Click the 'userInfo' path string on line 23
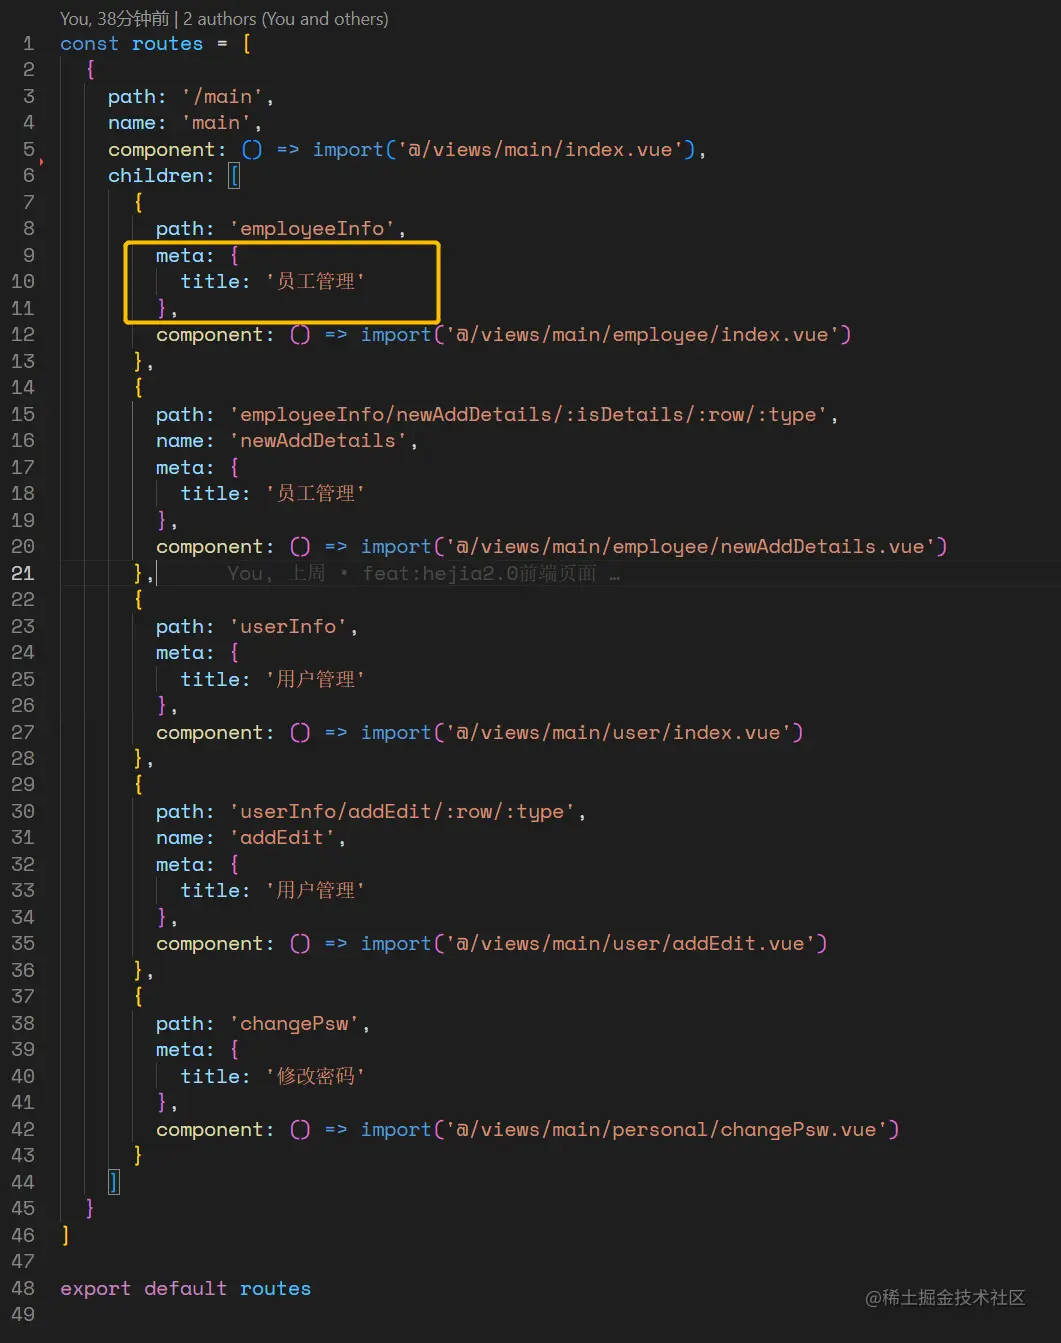Image resolution: width=1061 pixels, height=1343 pixels. [288, 627]
